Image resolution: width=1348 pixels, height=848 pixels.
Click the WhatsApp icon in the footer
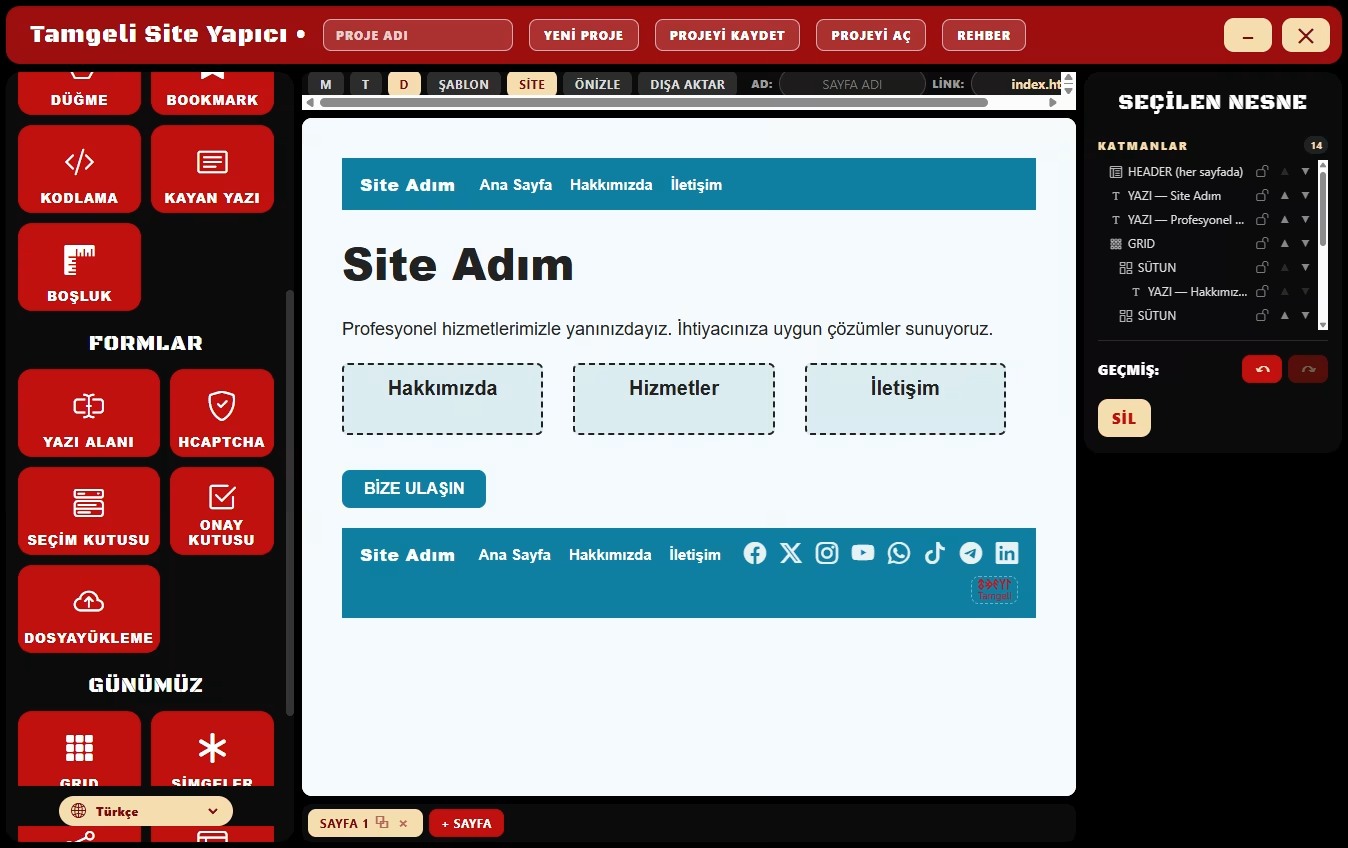899,553
